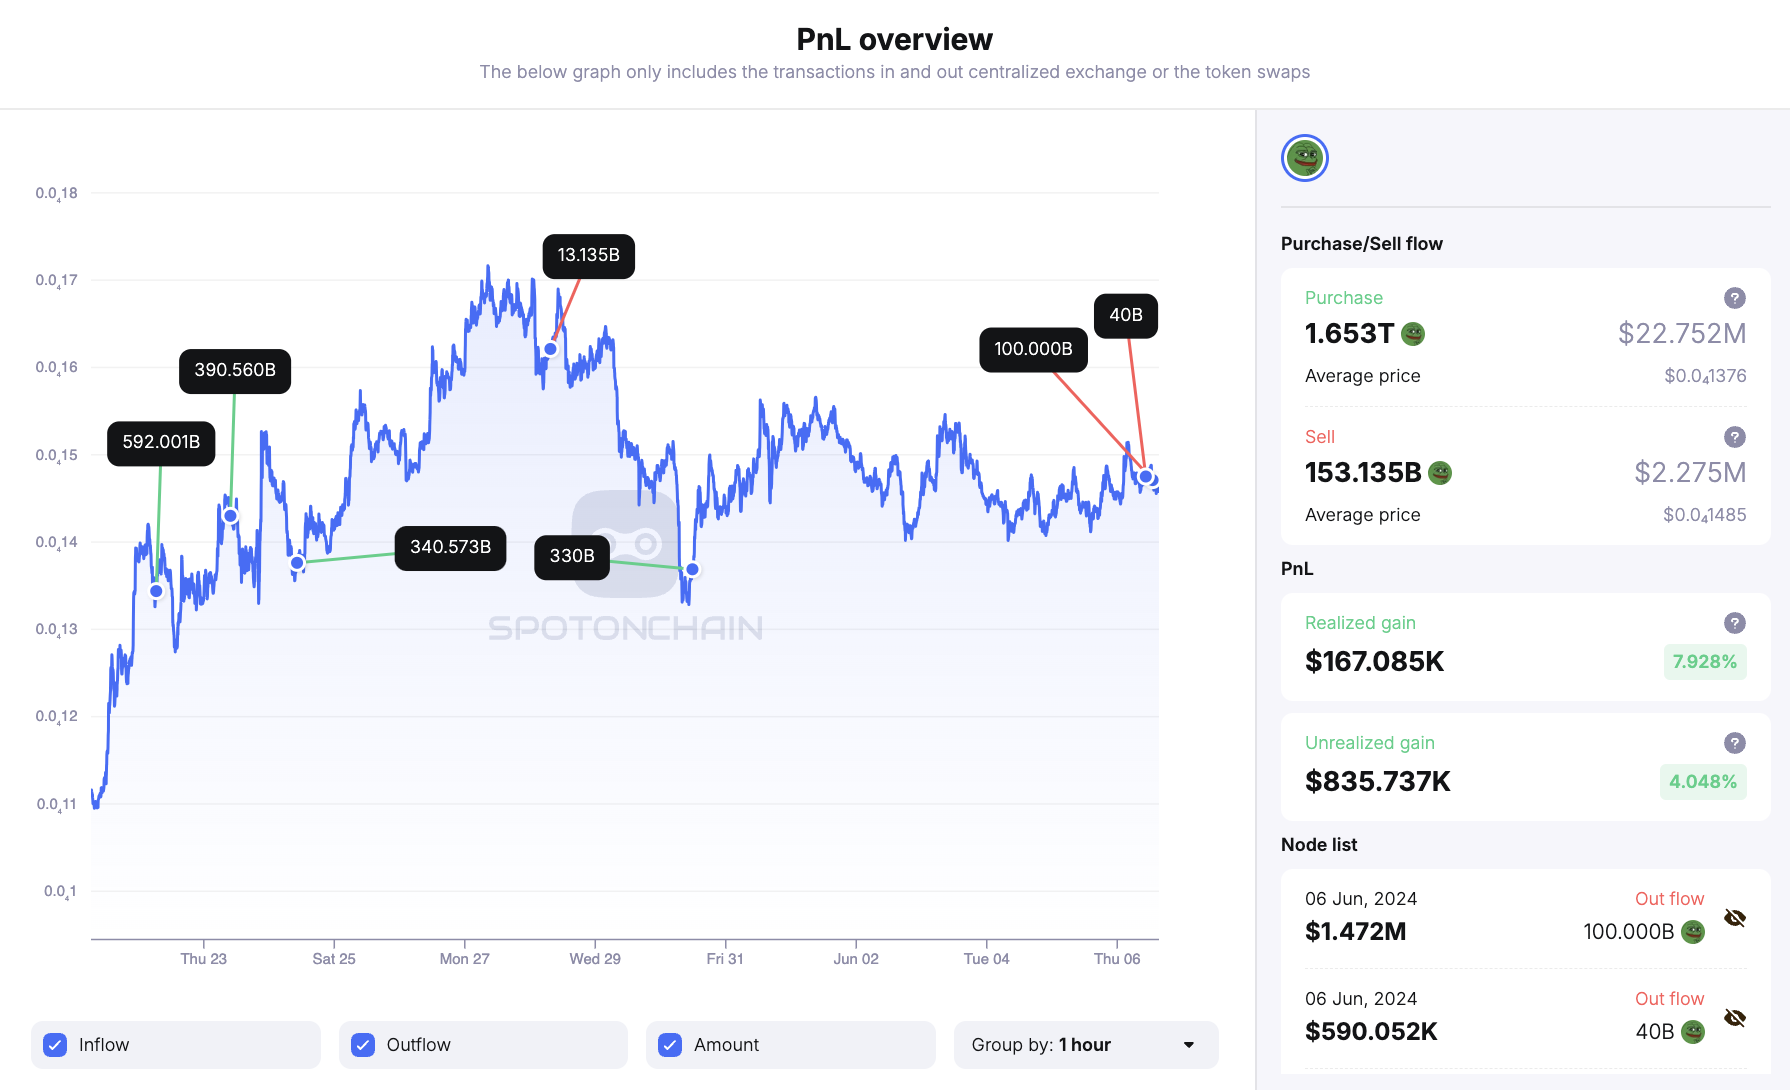Click the Pepe icon on the 100.000B node entry

(x=1692, y=931)
